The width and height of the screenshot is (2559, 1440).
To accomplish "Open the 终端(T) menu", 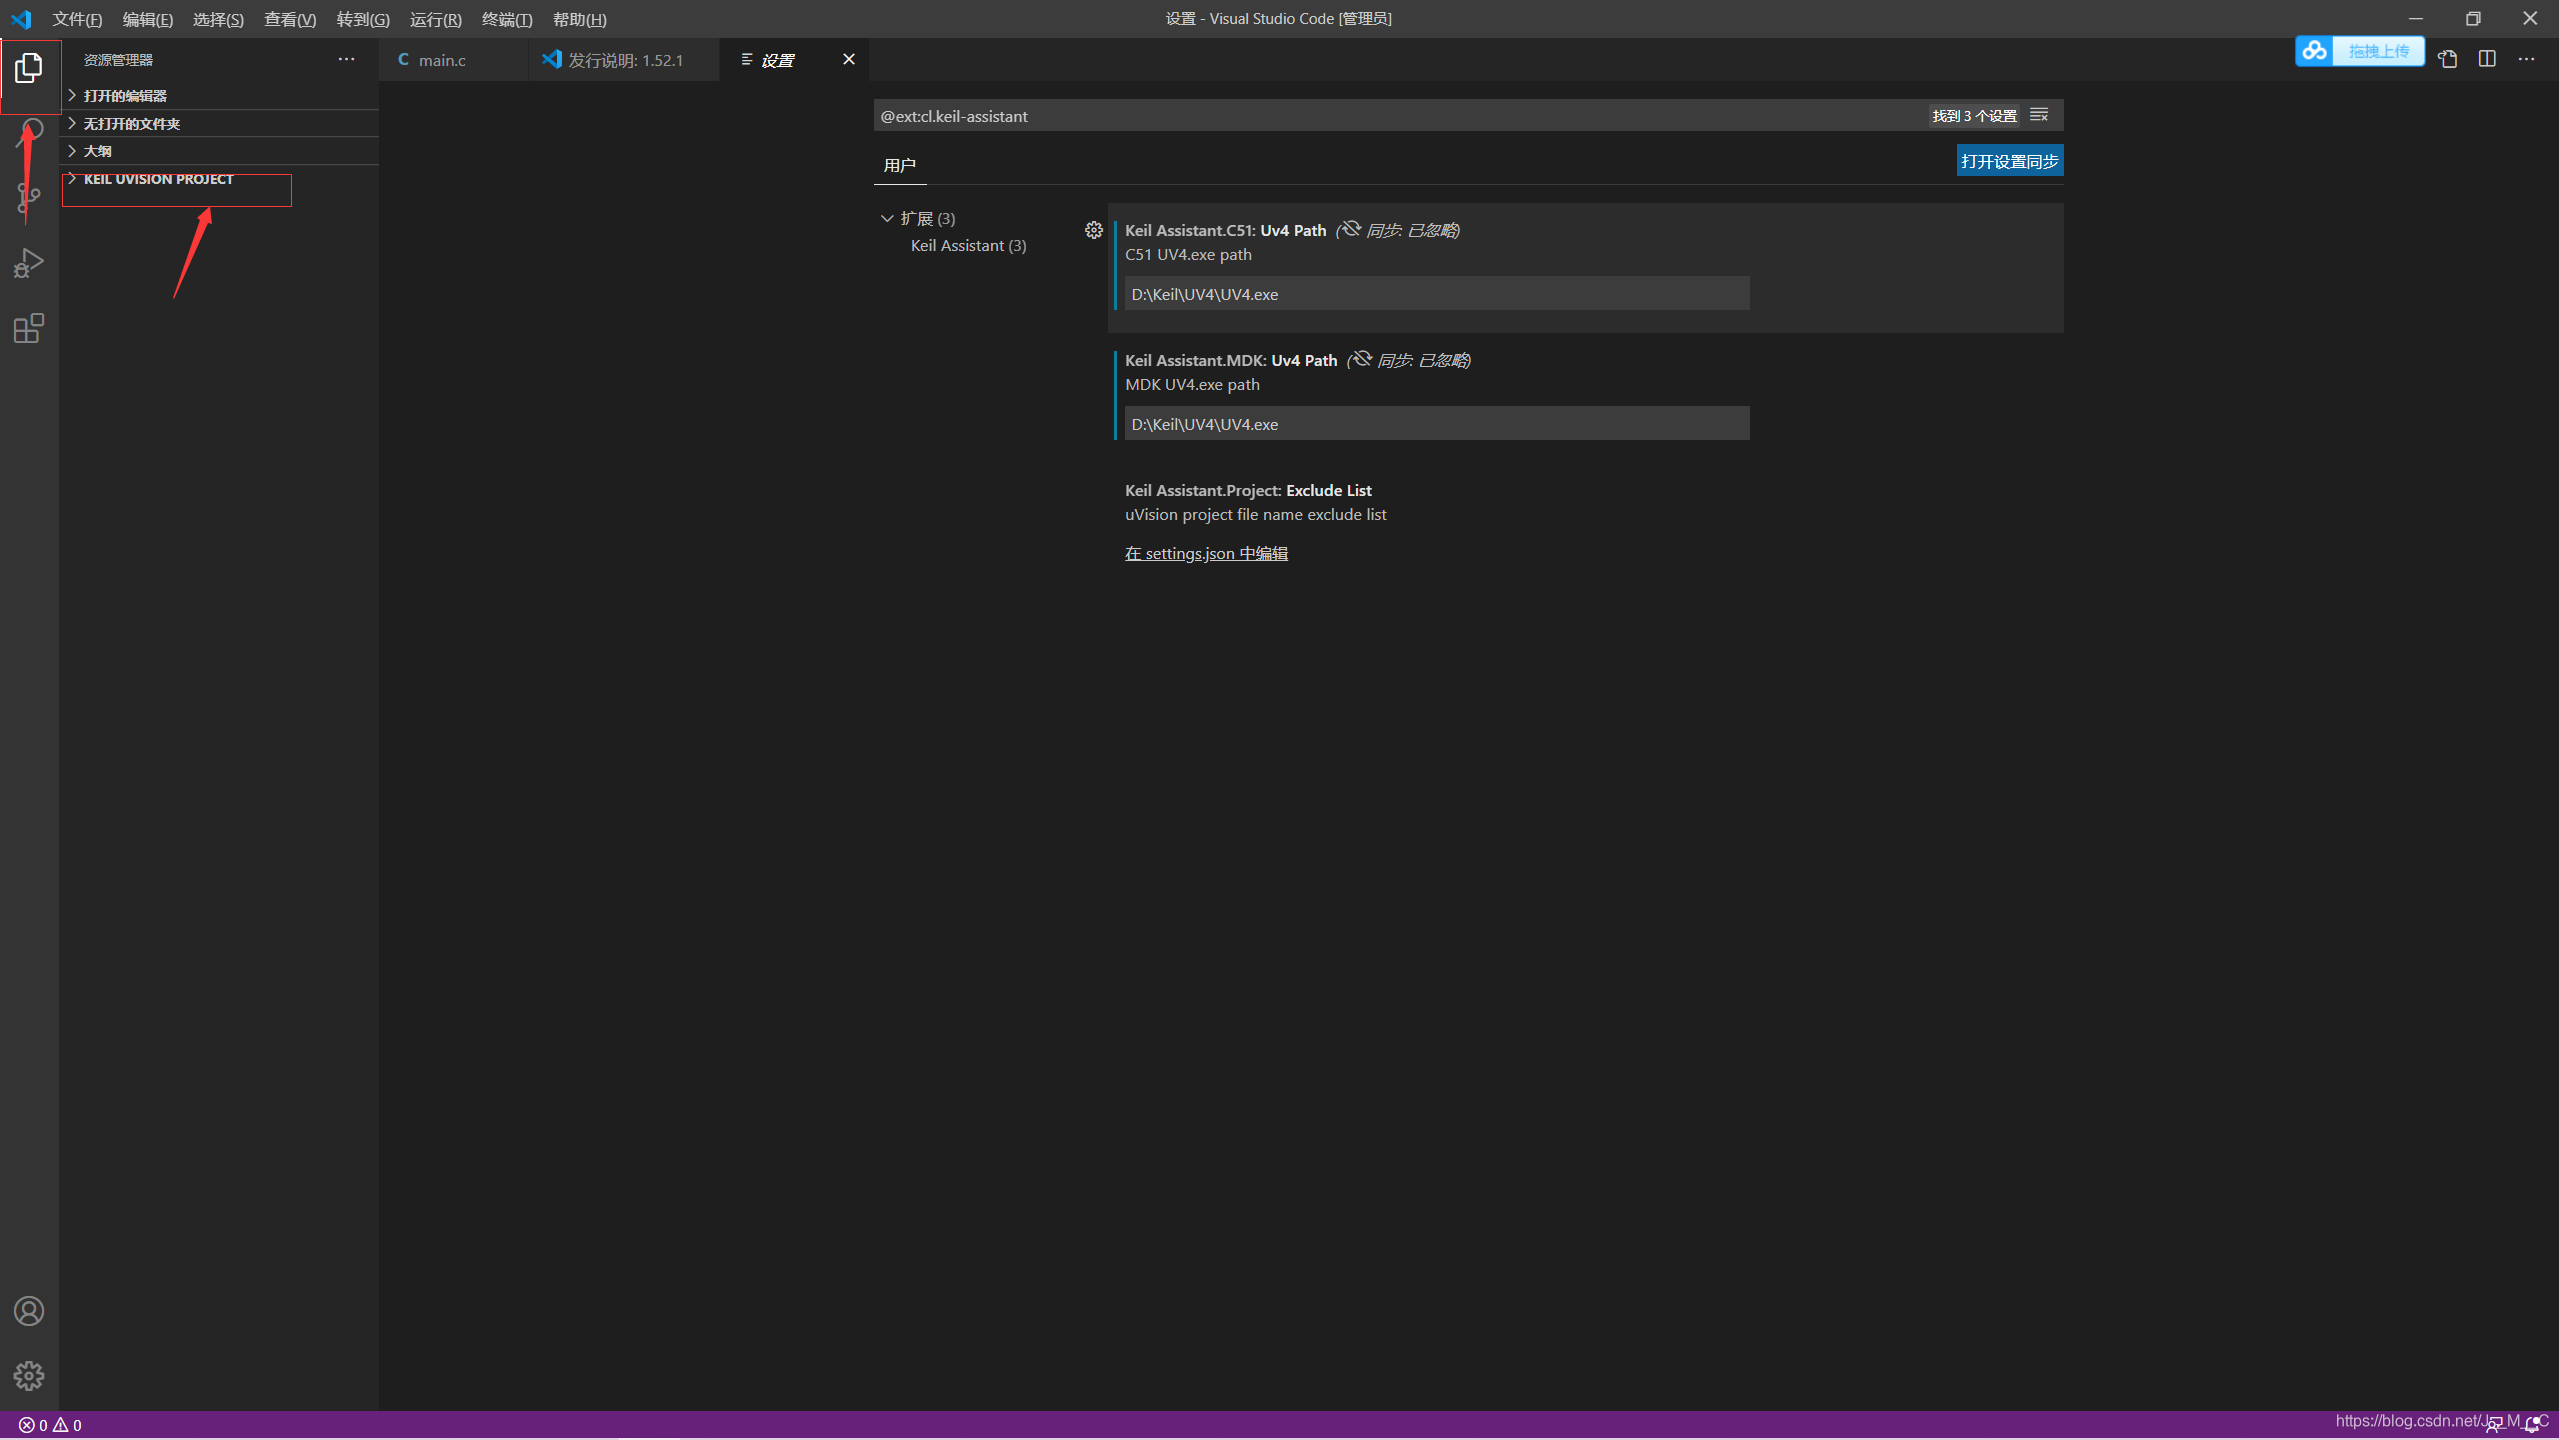I will [x=507, y=19].
